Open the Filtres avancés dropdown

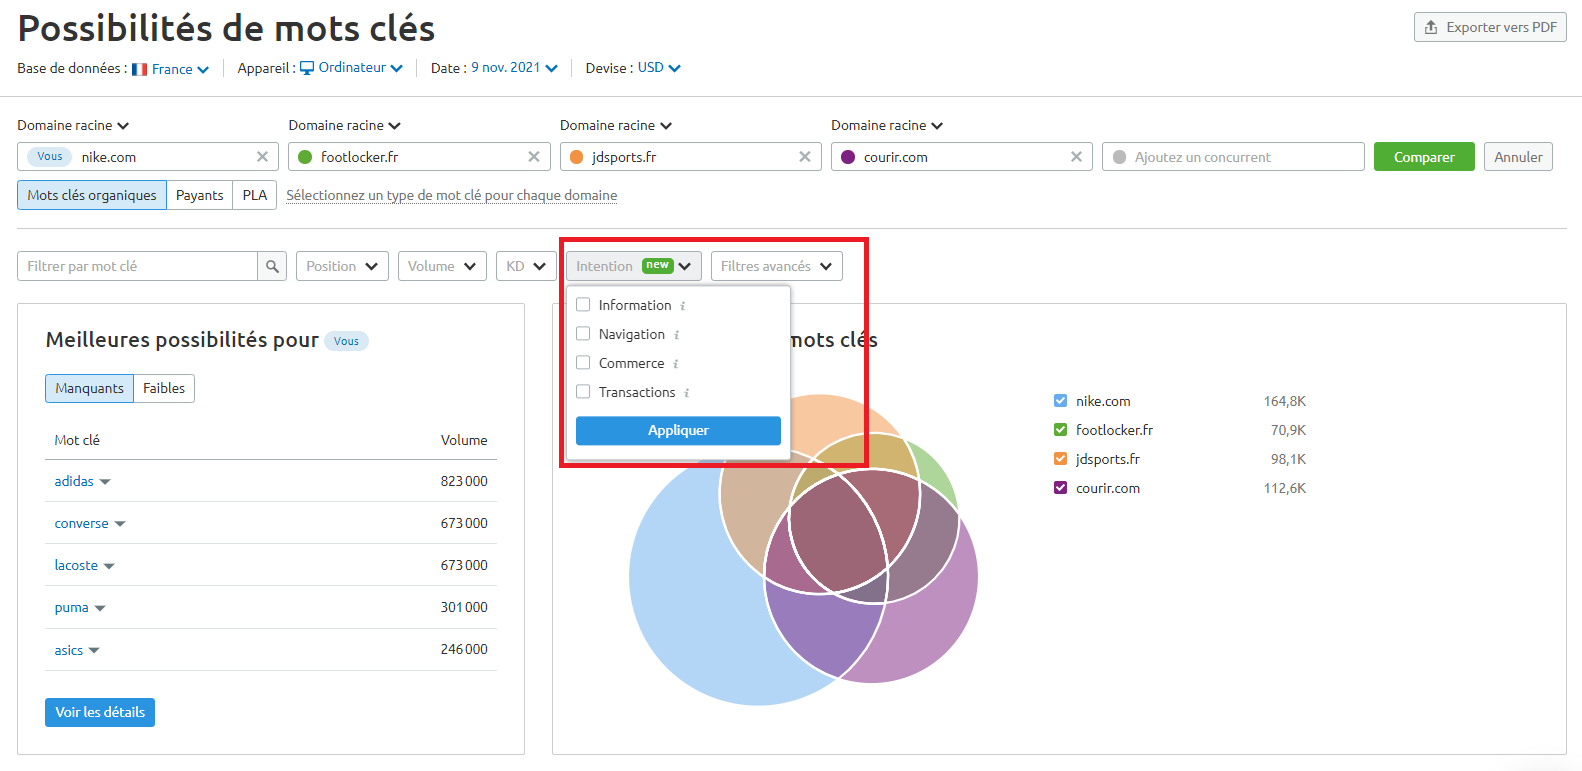(x=777, y=266)
